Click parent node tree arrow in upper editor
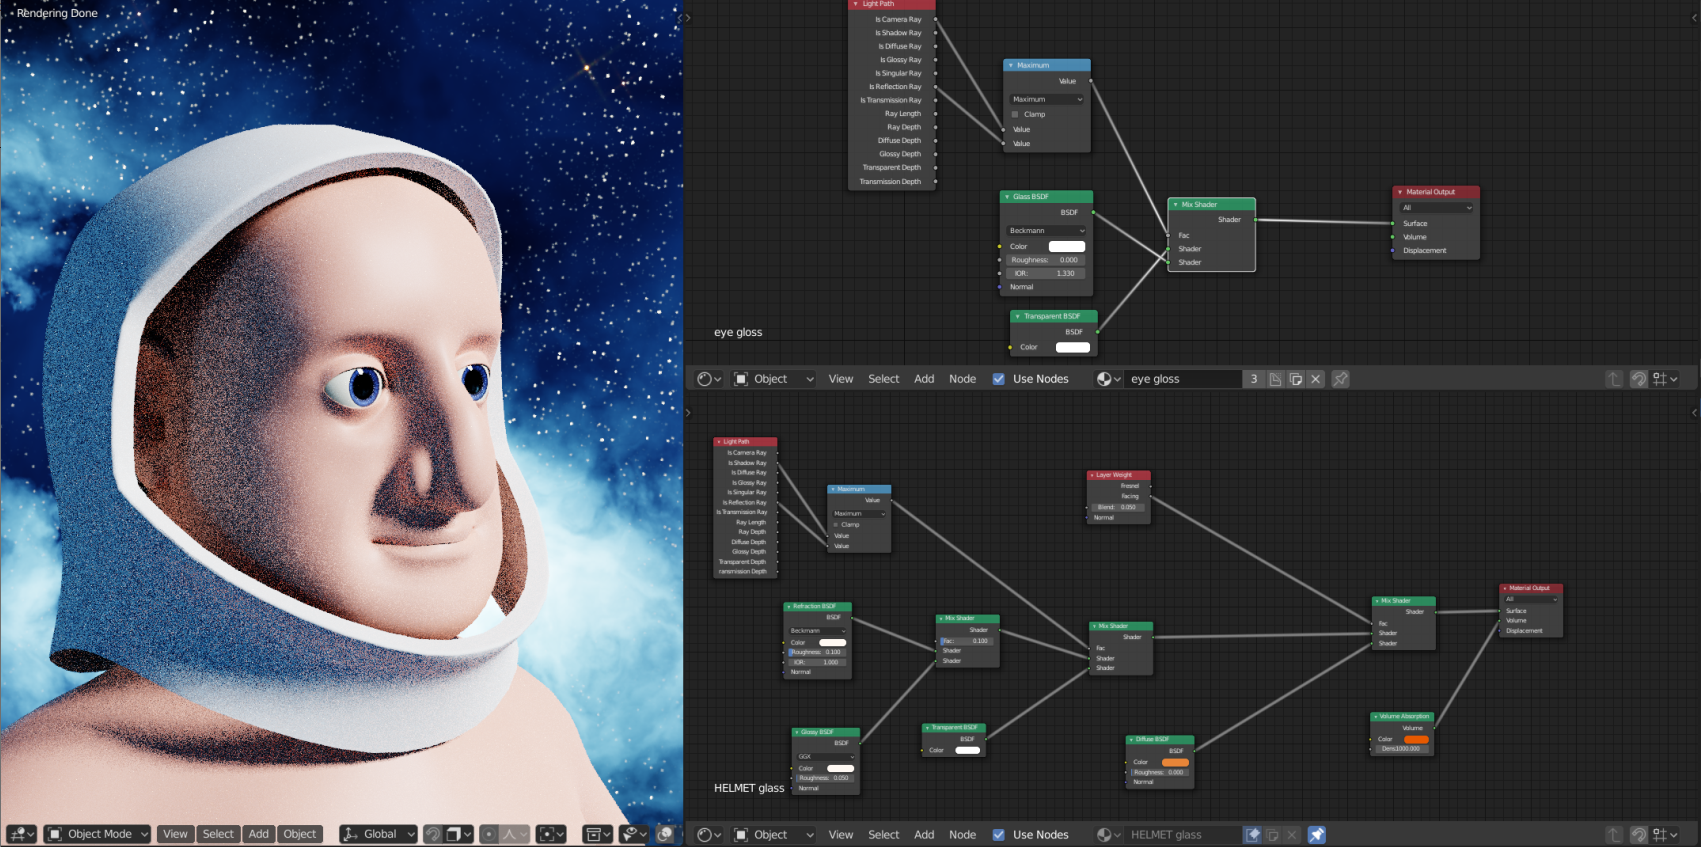 pos(1614,379)
